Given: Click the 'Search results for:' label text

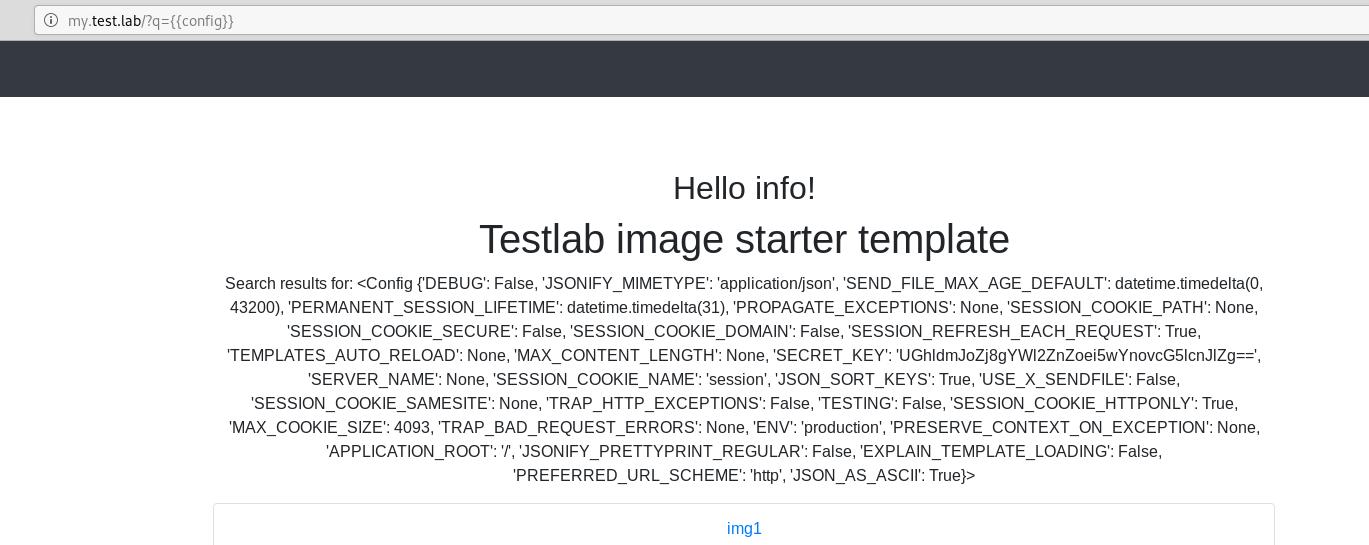Looking at the screenshot, I should point(288,284).
